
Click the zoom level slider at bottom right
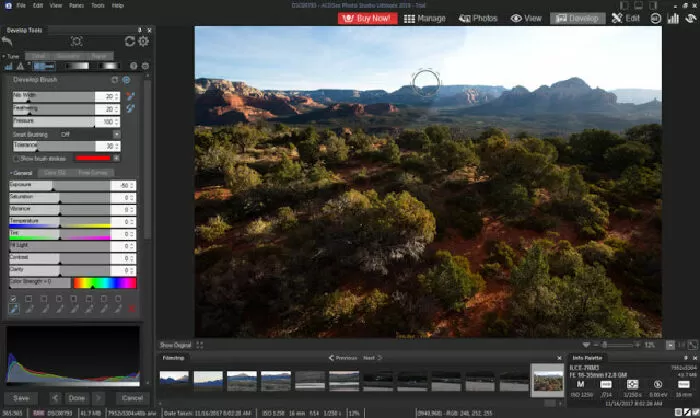tap(618, 345)
